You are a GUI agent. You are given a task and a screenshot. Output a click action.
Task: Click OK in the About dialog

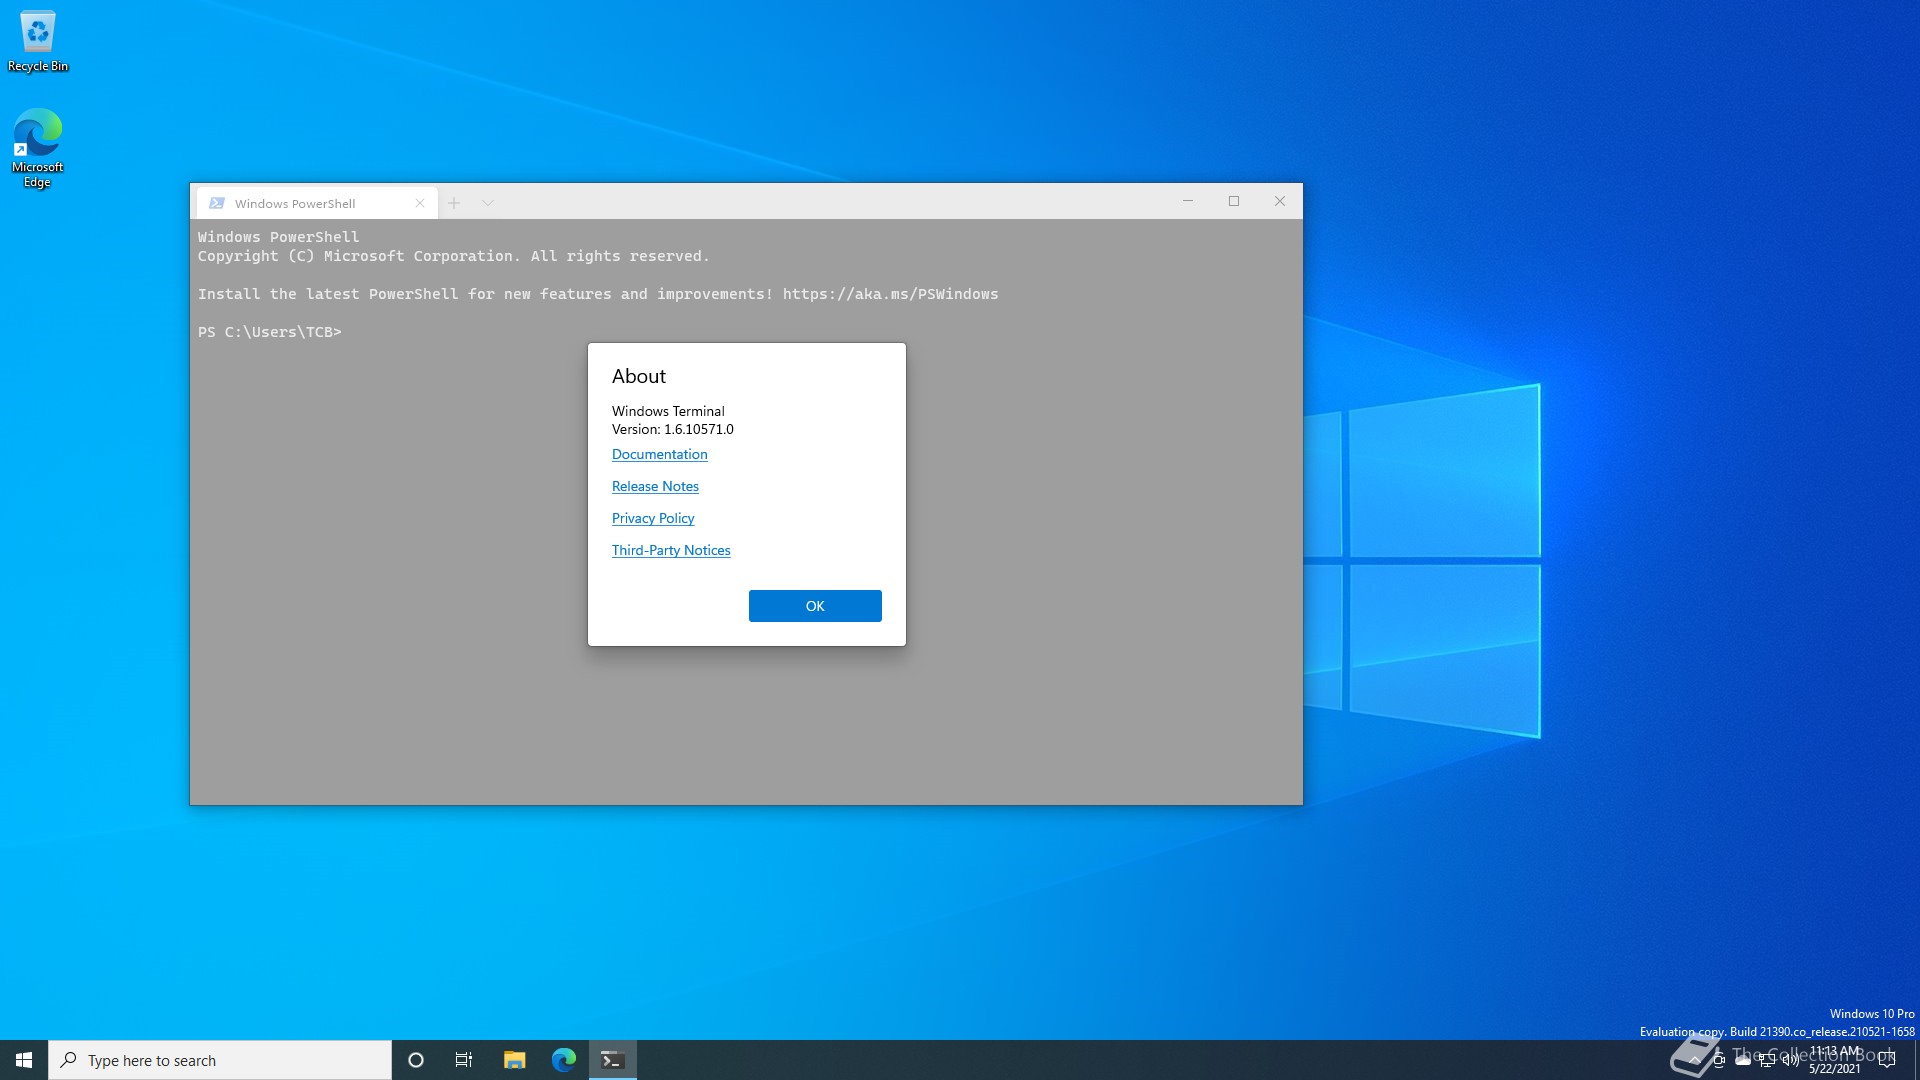click(x=815, y=606)
